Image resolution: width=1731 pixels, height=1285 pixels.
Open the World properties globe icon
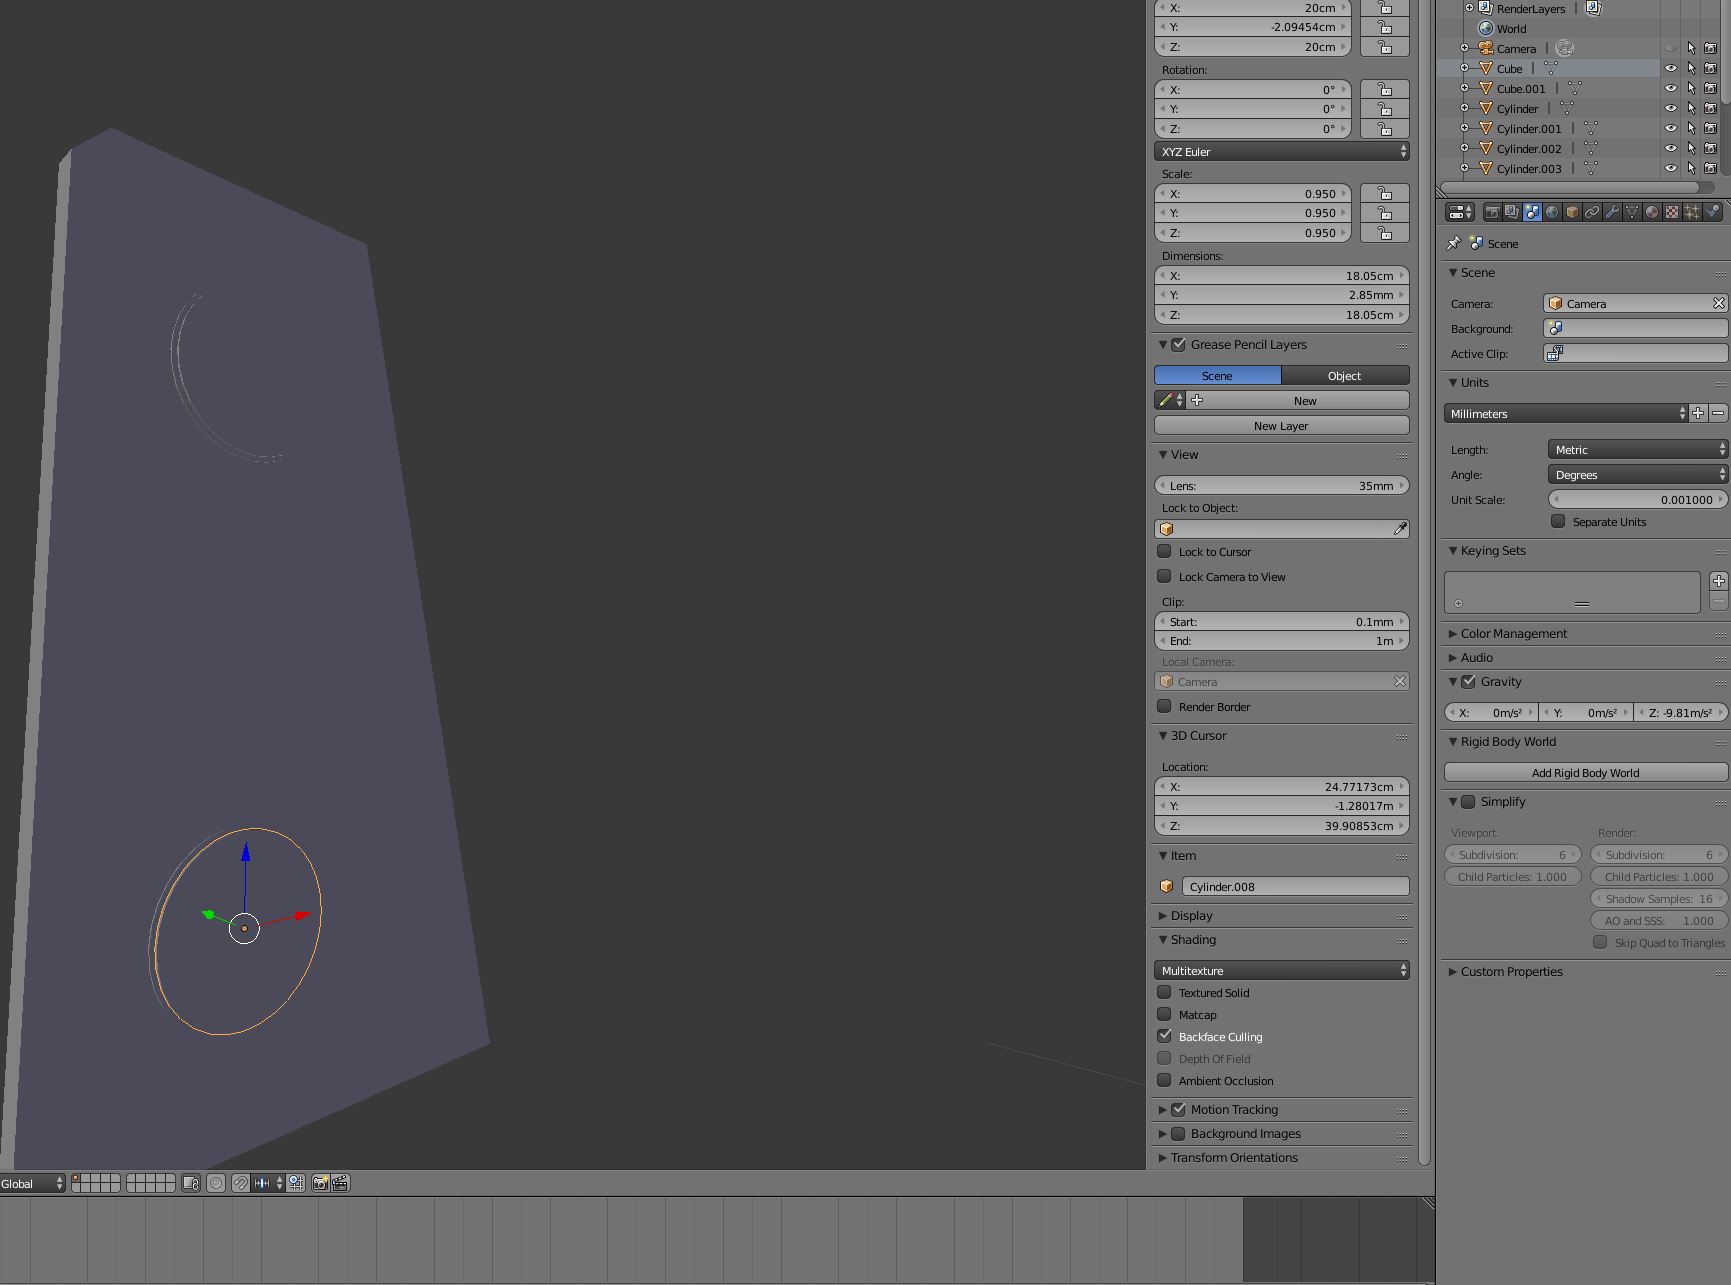click(x=1552, y=212)
